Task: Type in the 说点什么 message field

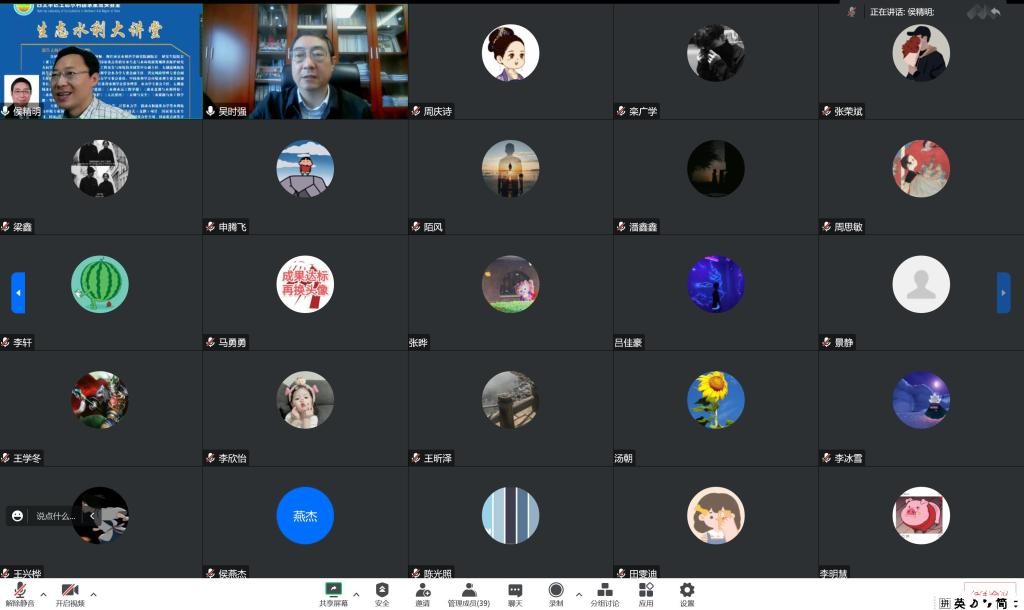Action: 56,516
